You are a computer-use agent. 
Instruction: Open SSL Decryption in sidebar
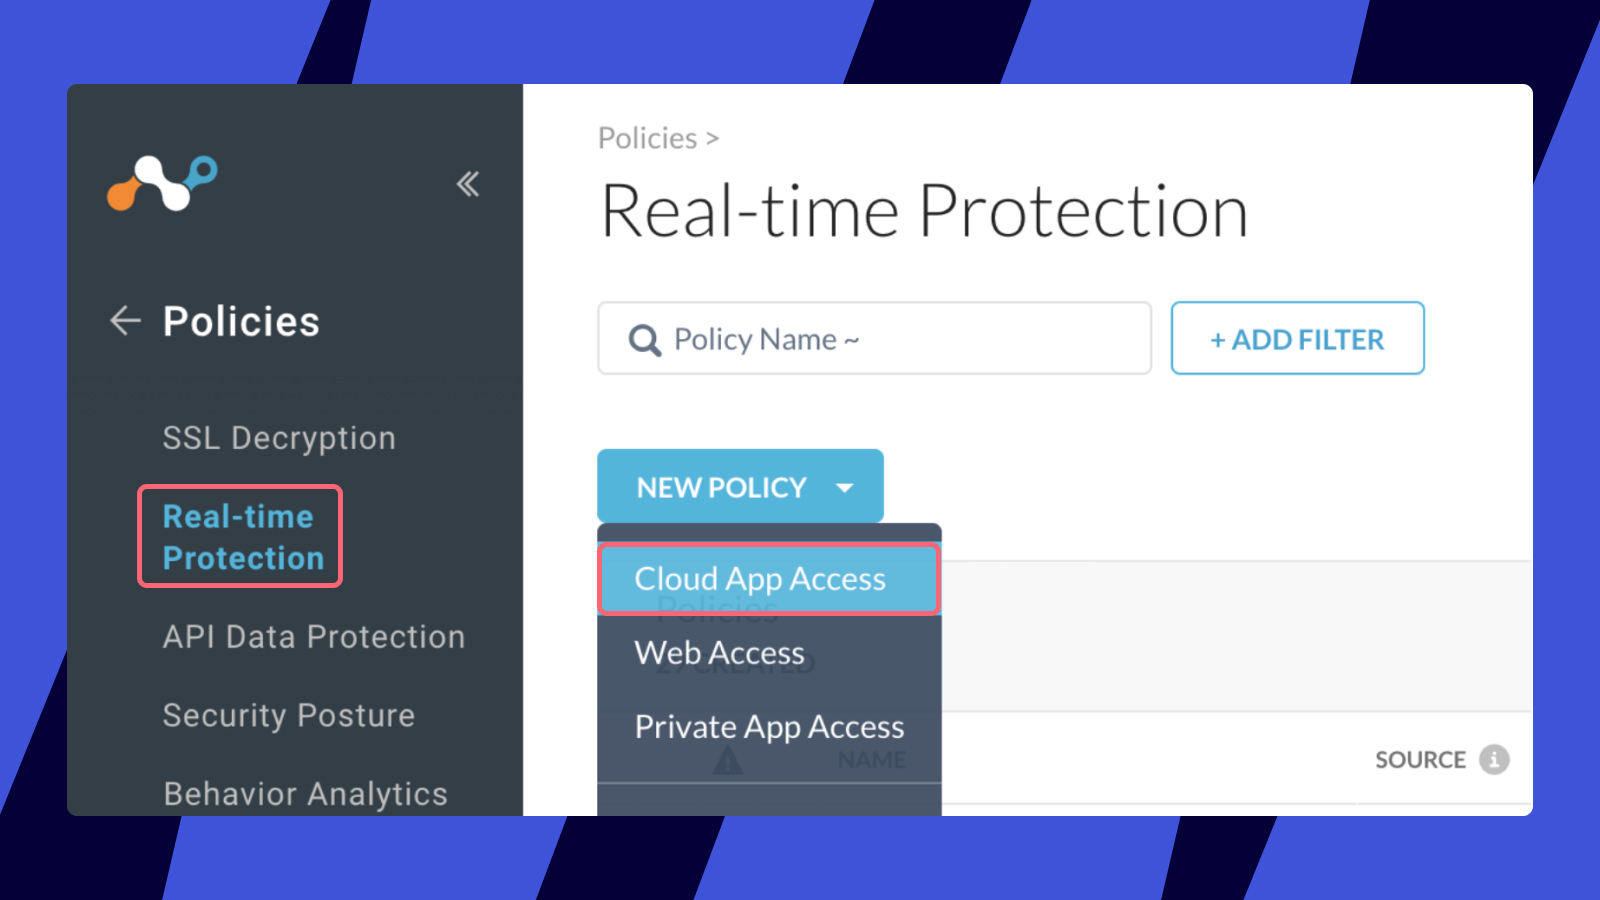pos(279,438)
